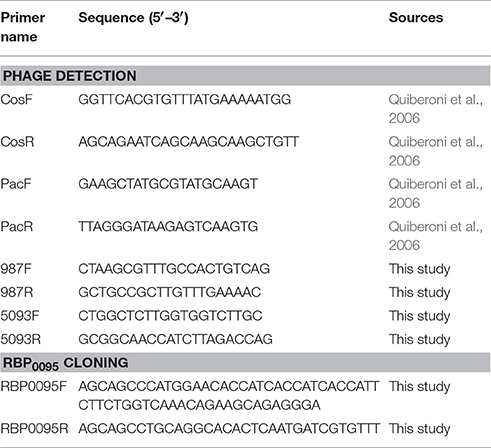Viewport: 491px width, 448px height.
Task: Open Quiberoni et al., 2006 citation for PacR
Action: (x=436, y=236)
